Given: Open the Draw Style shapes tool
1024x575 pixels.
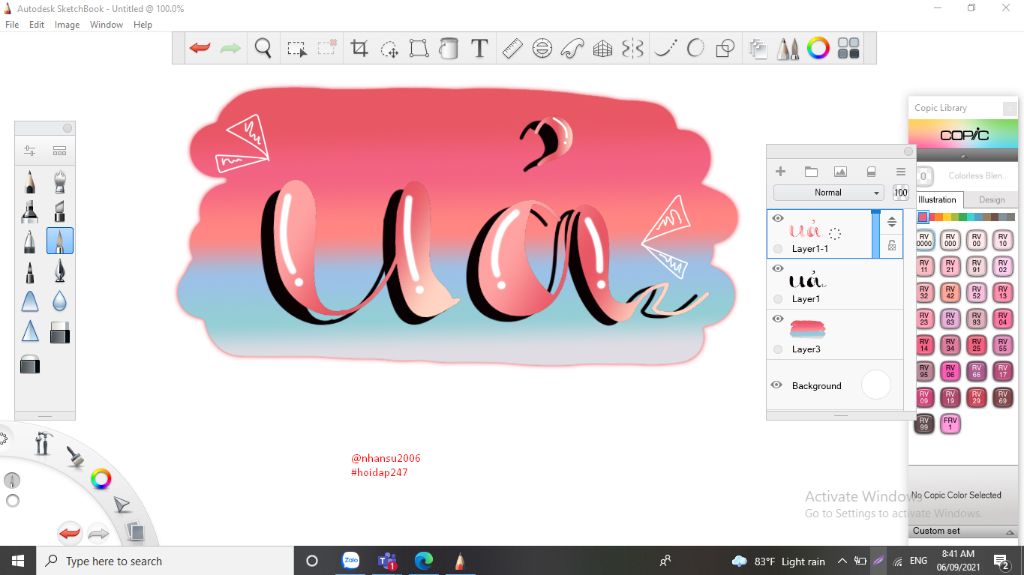Looking at the screenshot, I should 725,48.
